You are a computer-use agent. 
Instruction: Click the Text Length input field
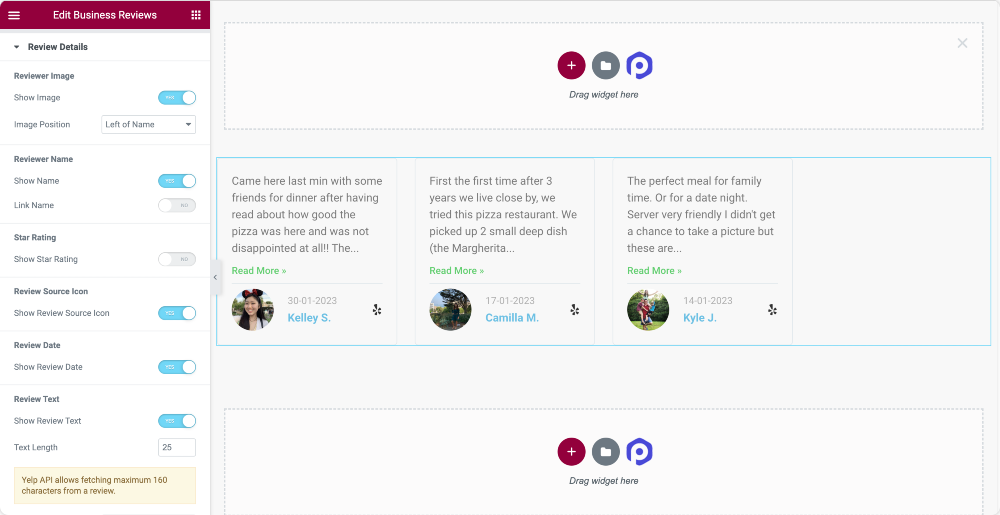coord(177,447)
